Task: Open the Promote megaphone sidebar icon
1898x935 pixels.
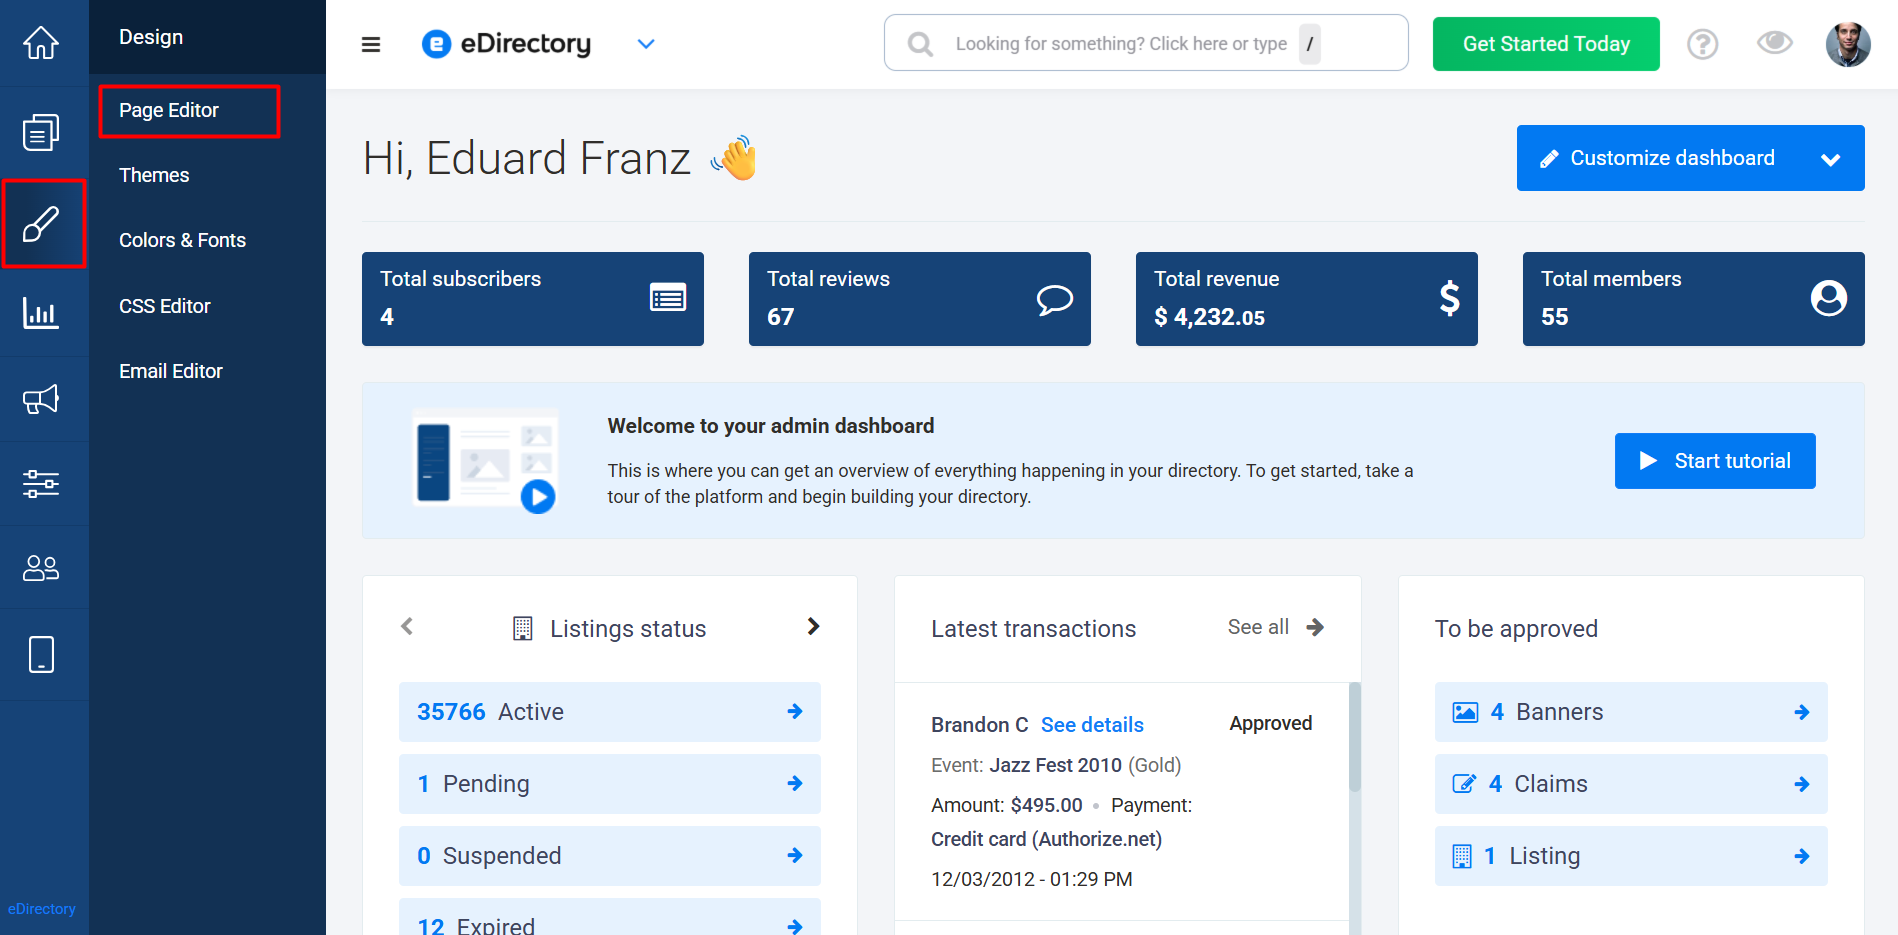Action: click(x=41, y=399)
